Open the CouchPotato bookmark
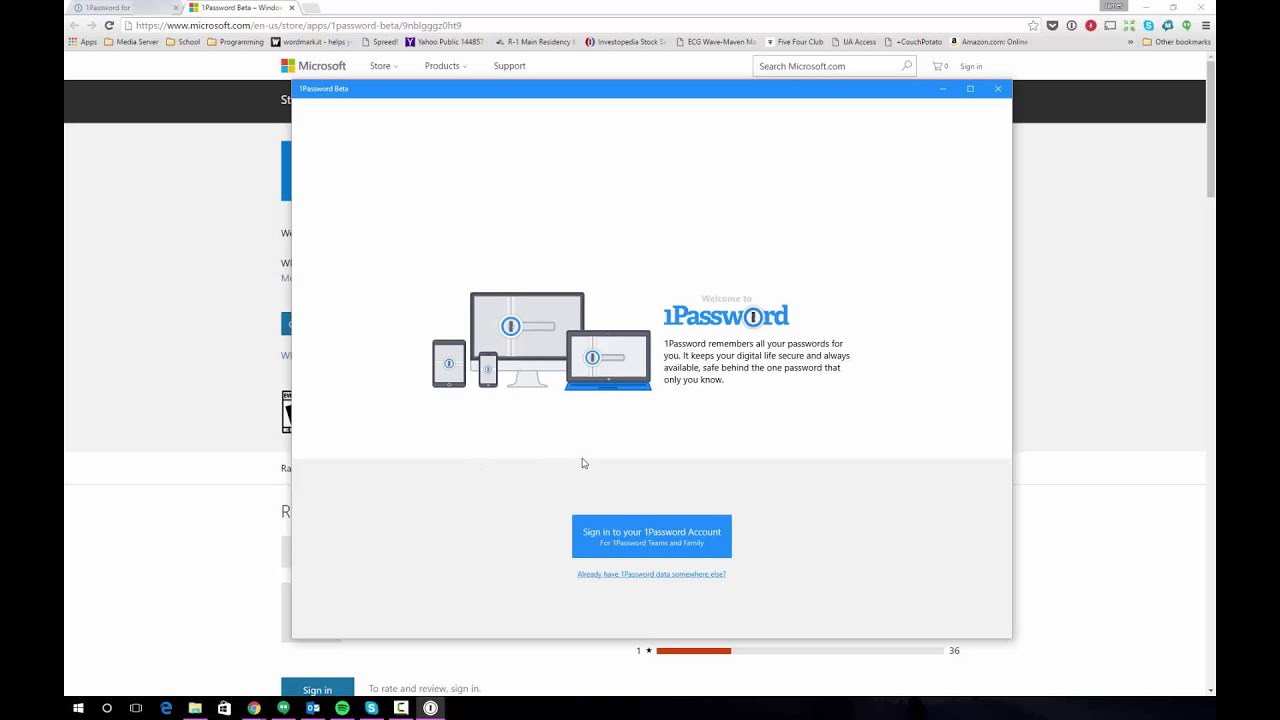The width and height of the screenshot is (1280, 720). point(913,42)
